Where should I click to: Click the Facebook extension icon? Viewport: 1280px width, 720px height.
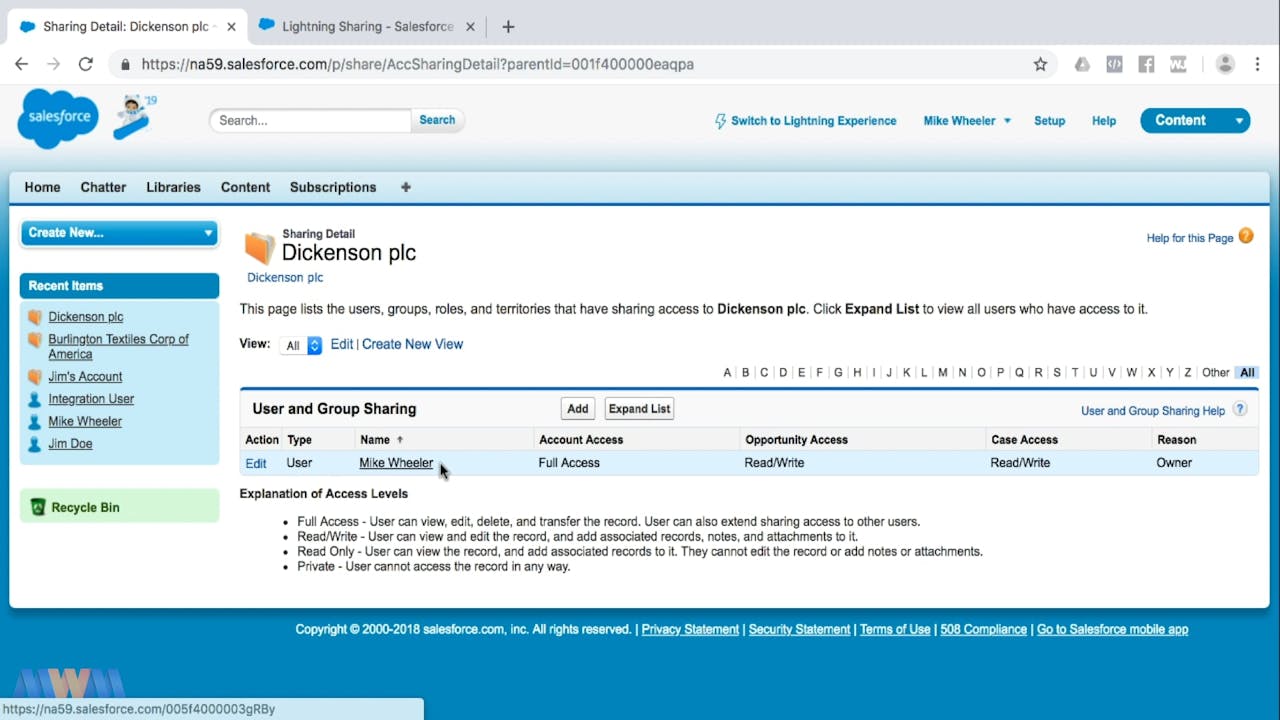1146,64
